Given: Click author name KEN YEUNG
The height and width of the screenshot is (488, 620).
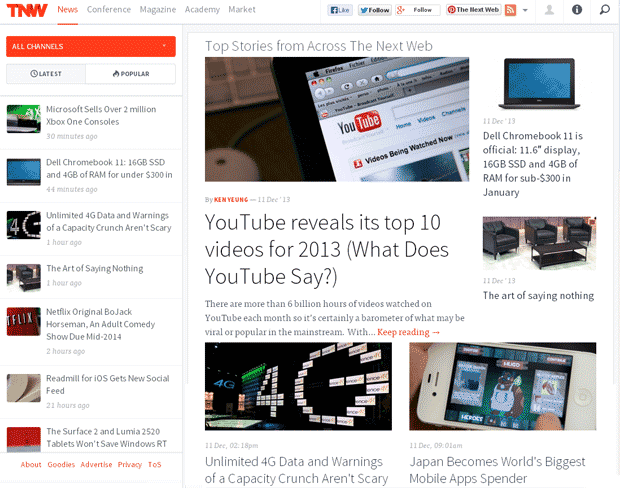Looking at the screenshot, I should coord(231,200).
